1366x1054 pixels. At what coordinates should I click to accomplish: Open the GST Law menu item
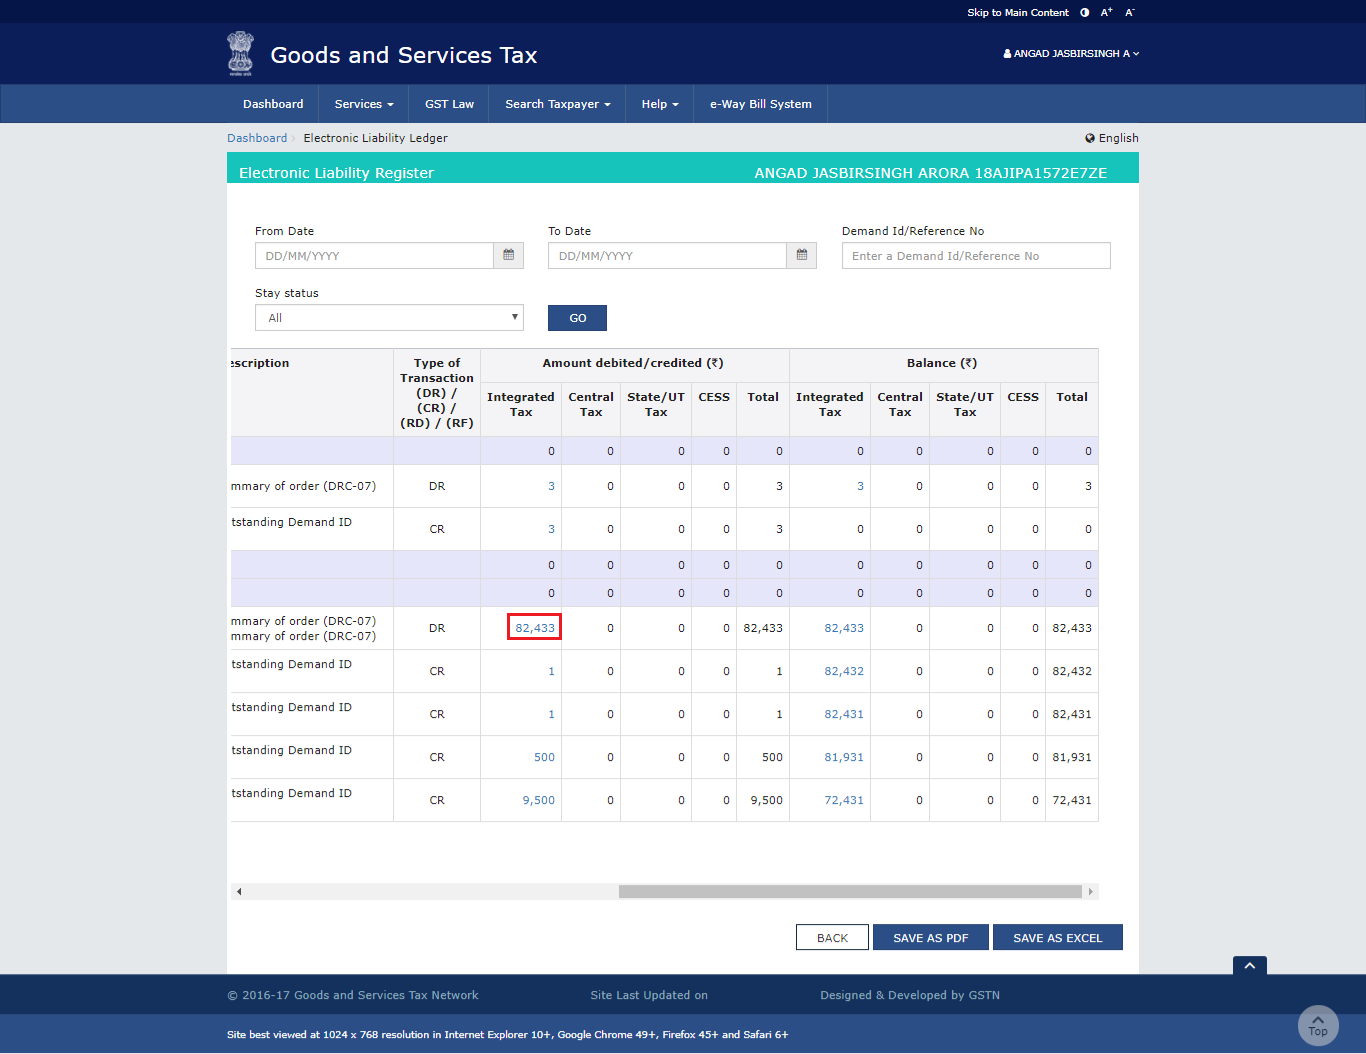449,104
